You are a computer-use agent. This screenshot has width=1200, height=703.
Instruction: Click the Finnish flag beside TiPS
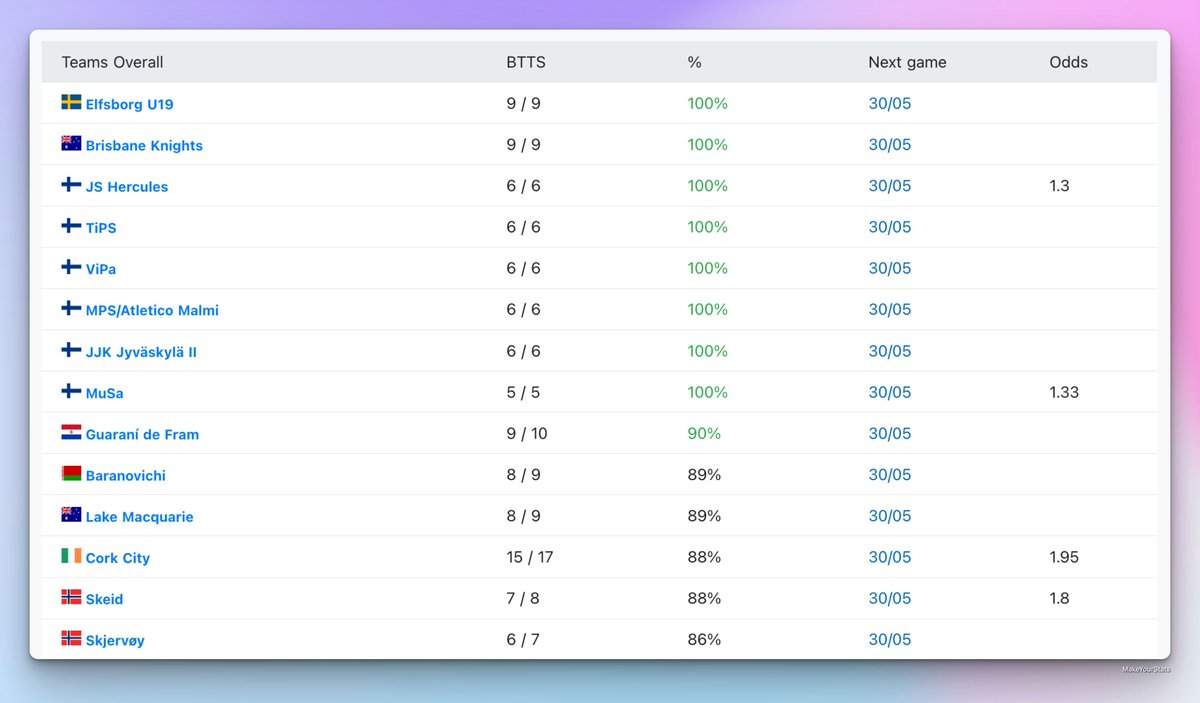(71, 226)
